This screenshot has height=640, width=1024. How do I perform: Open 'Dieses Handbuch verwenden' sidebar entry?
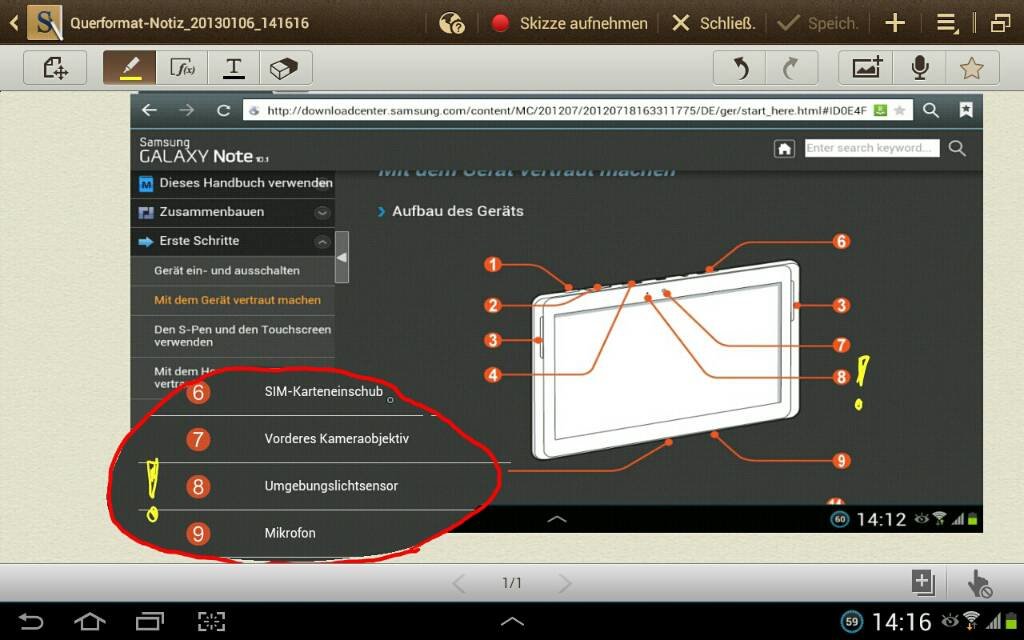click(233, 183)
